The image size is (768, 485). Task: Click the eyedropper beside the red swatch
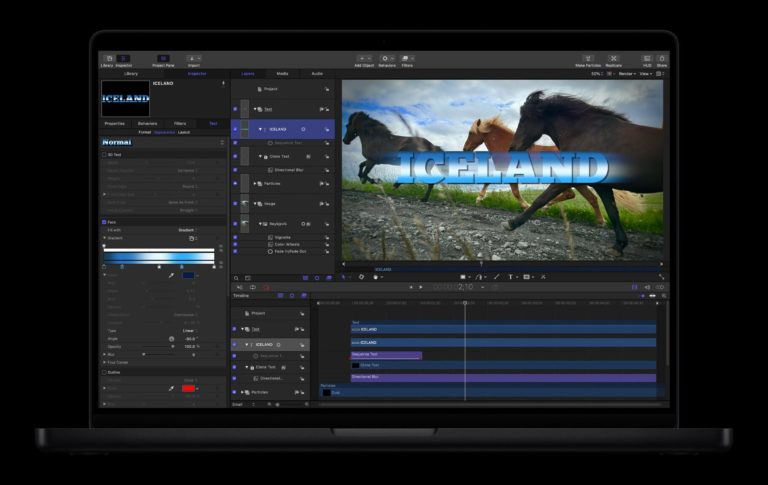pyautogui.click(x=171, y=388)
